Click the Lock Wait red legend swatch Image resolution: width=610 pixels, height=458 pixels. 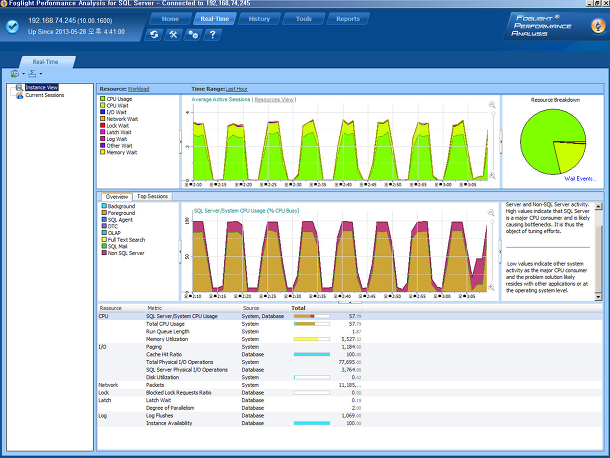tap(103, 126)
